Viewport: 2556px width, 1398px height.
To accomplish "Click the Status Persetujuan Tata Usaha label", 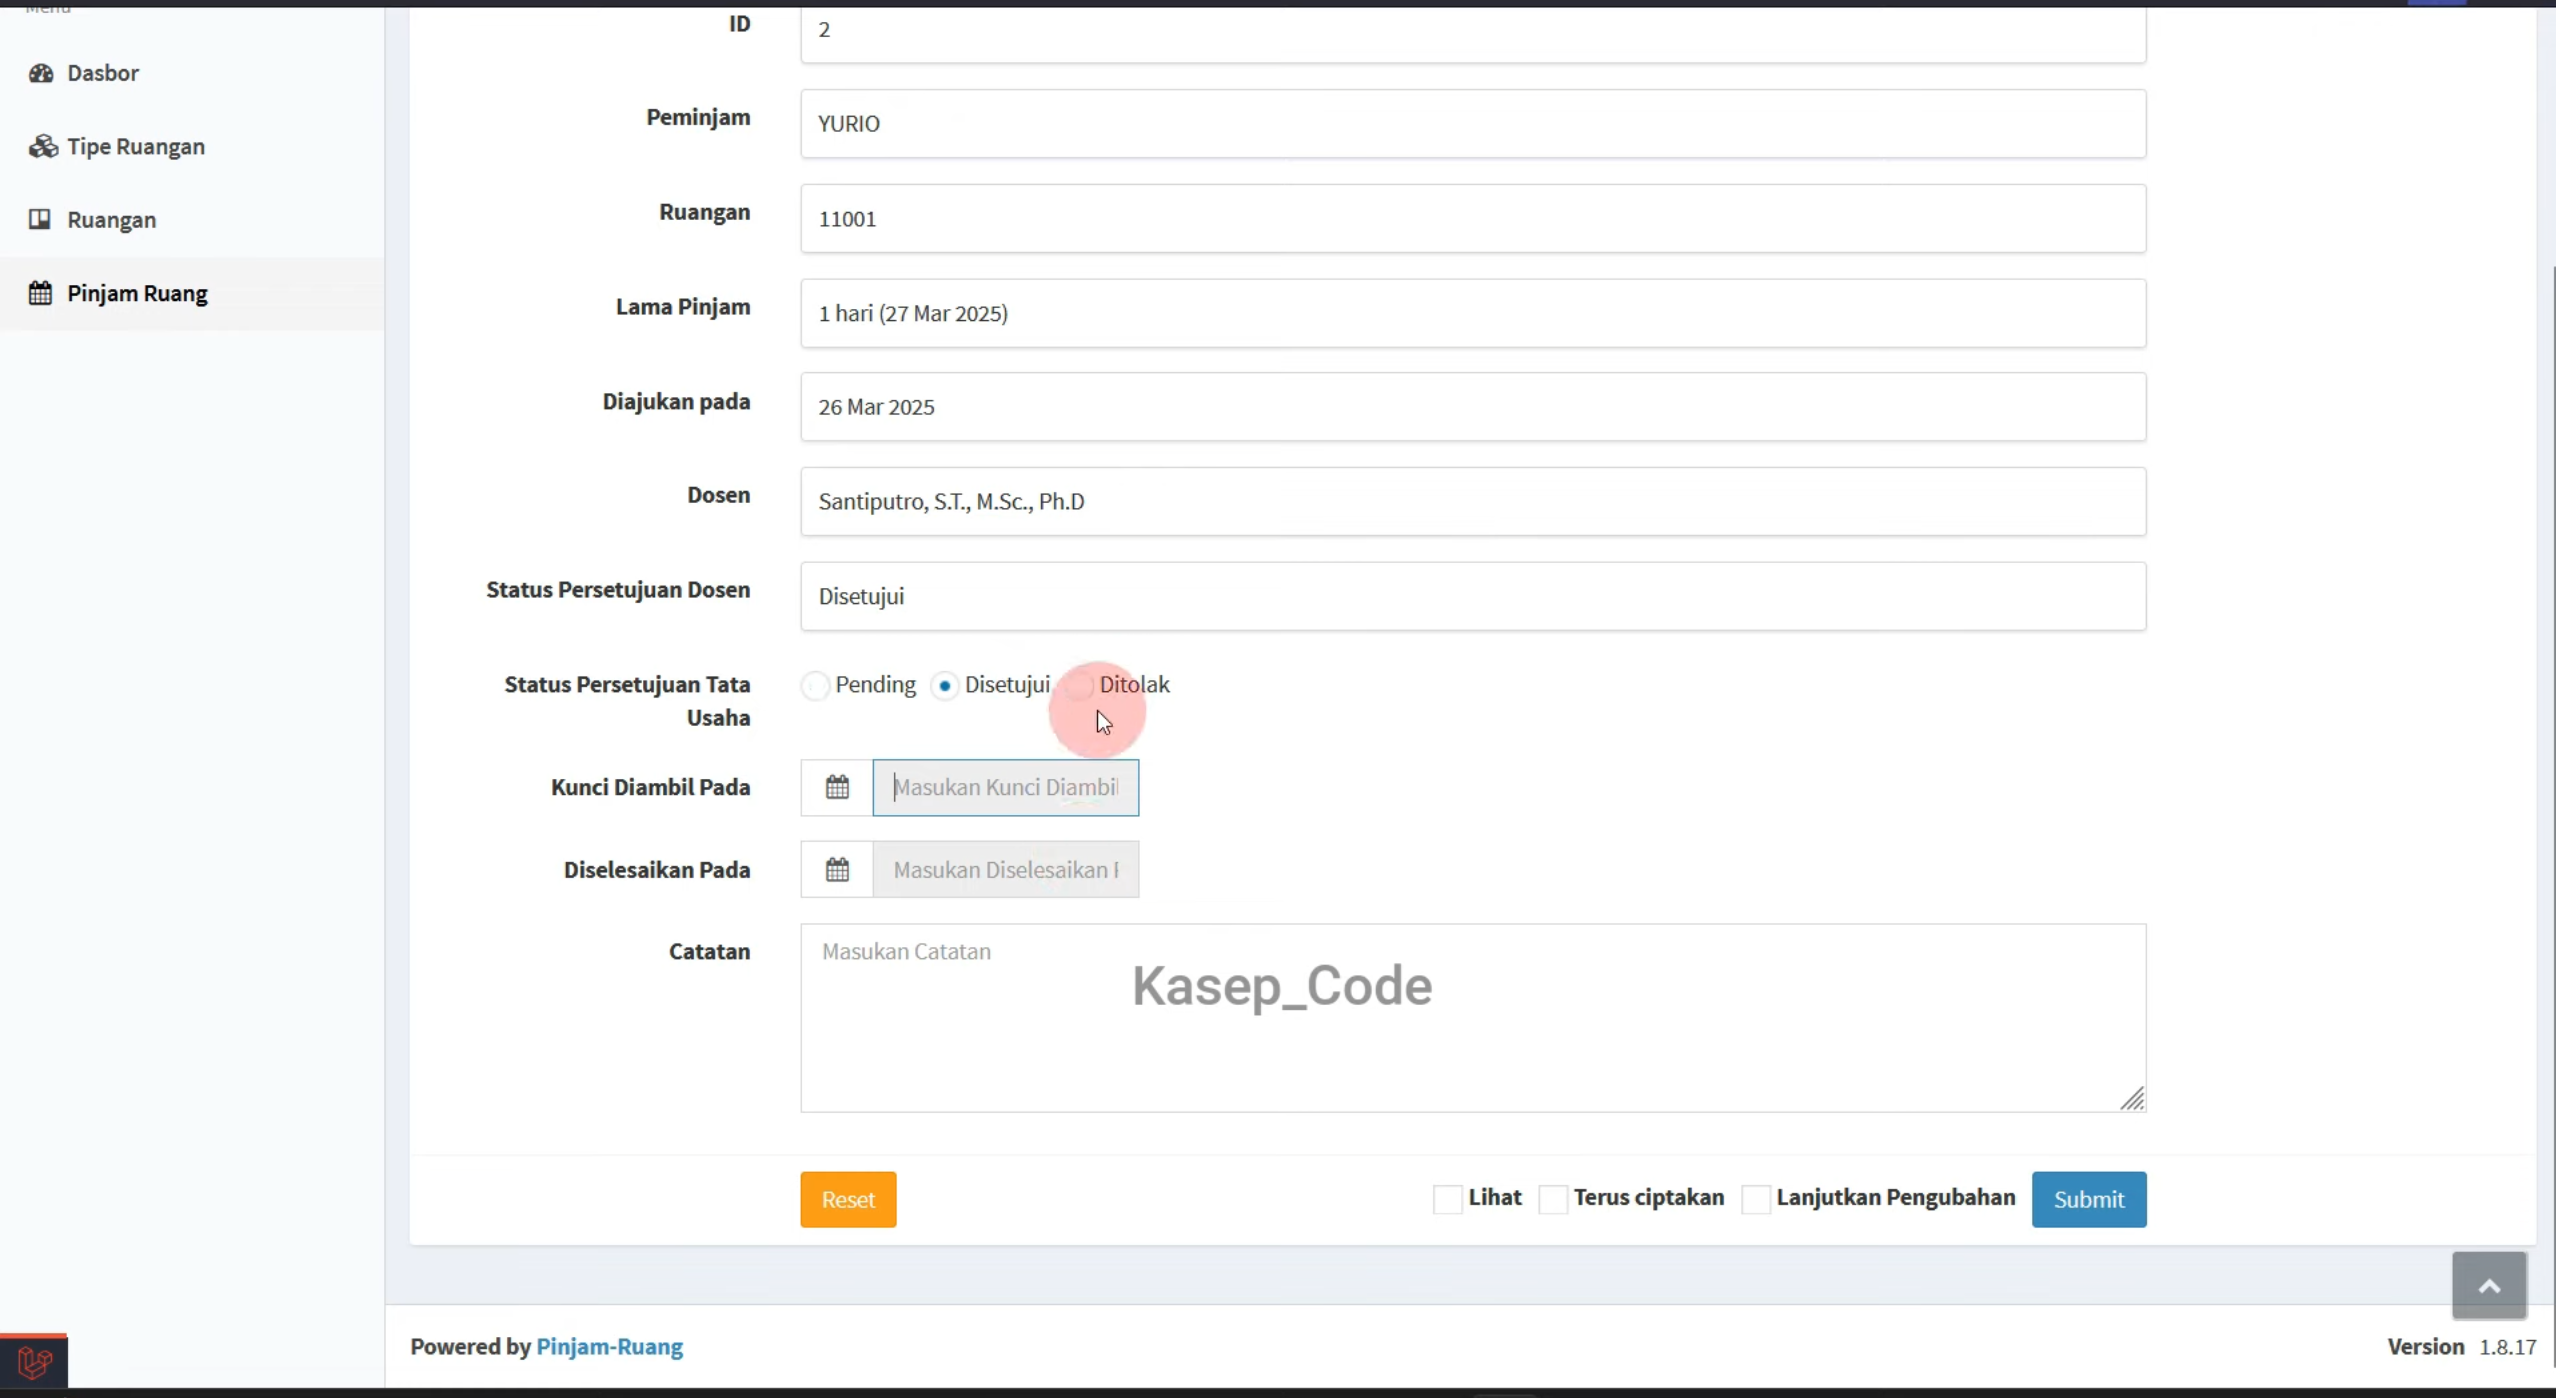I will (x=627, y=701).
